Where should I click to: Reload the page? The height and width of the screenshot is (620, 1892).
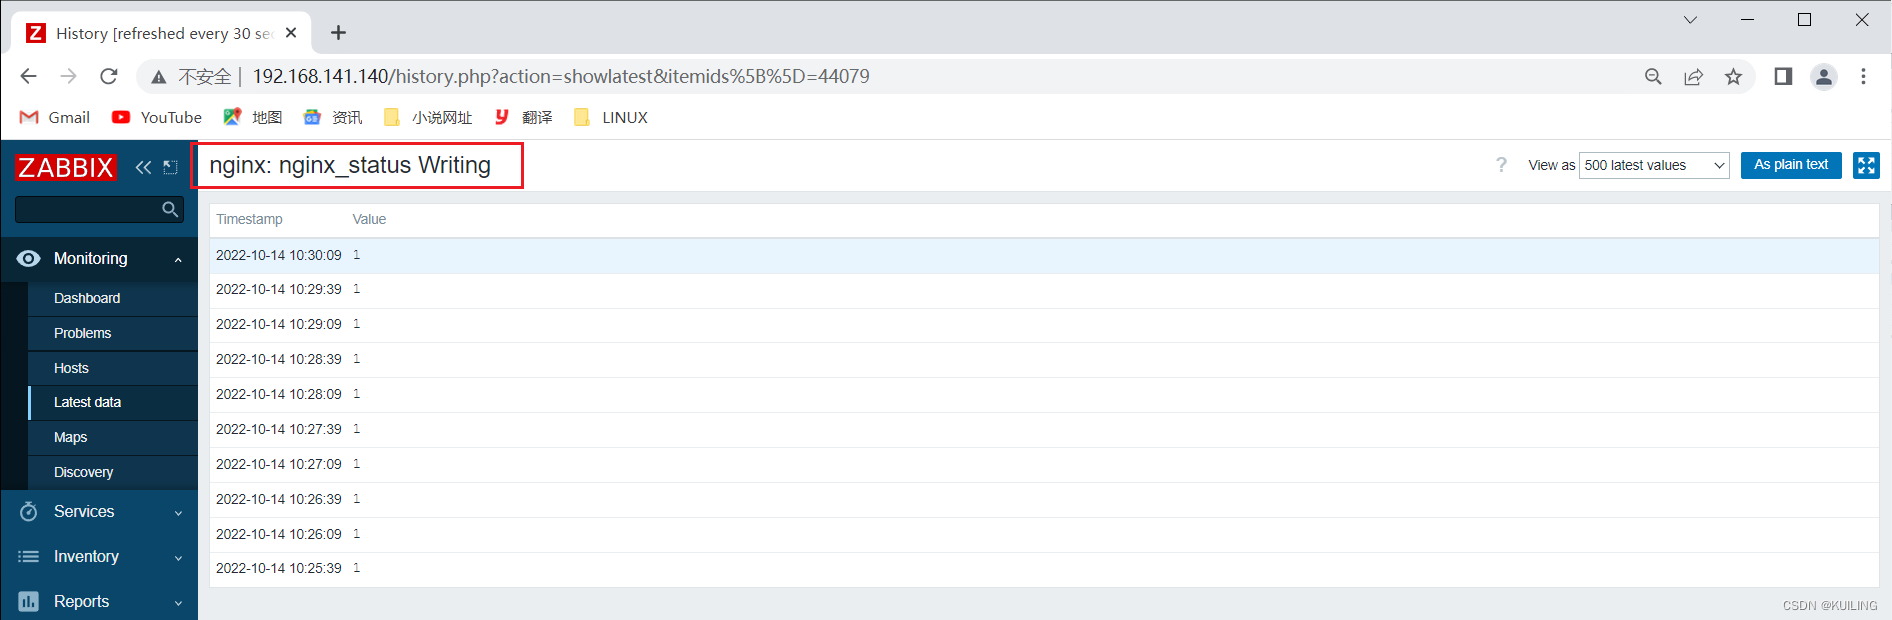(x=109, y=76)
